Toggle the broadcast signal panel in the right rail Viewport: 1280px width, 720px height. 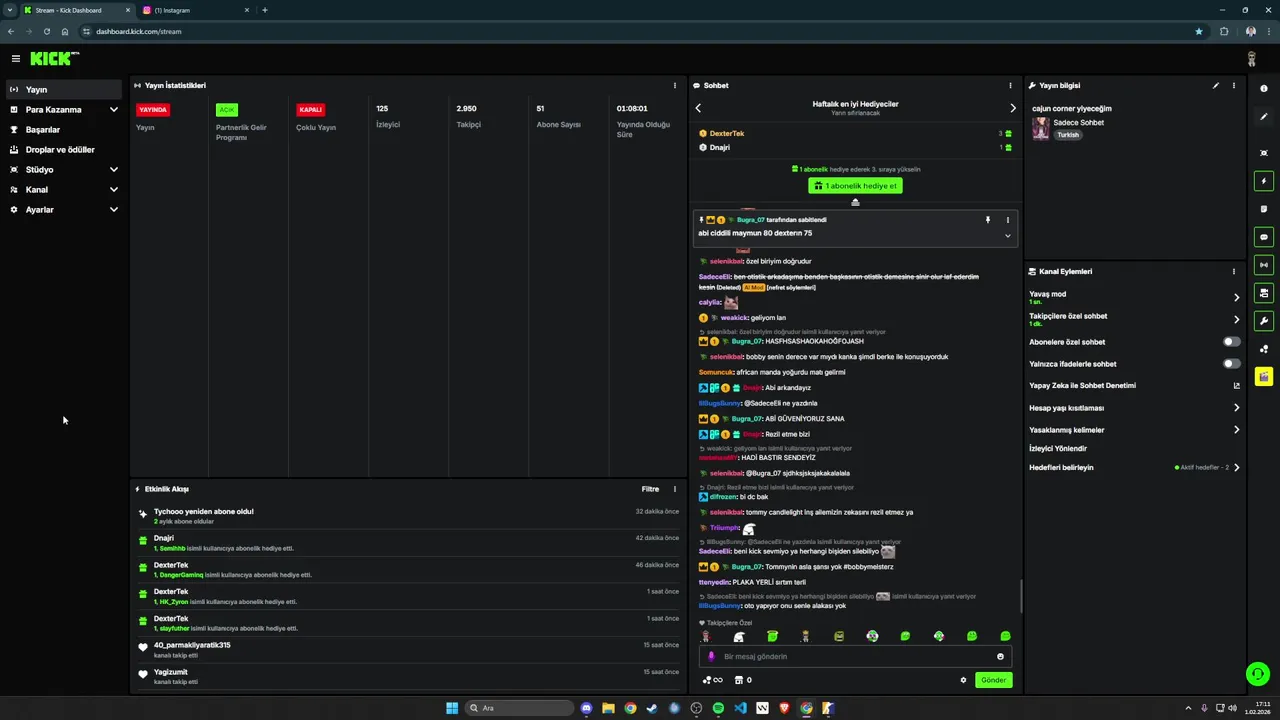pos(1264,265)
